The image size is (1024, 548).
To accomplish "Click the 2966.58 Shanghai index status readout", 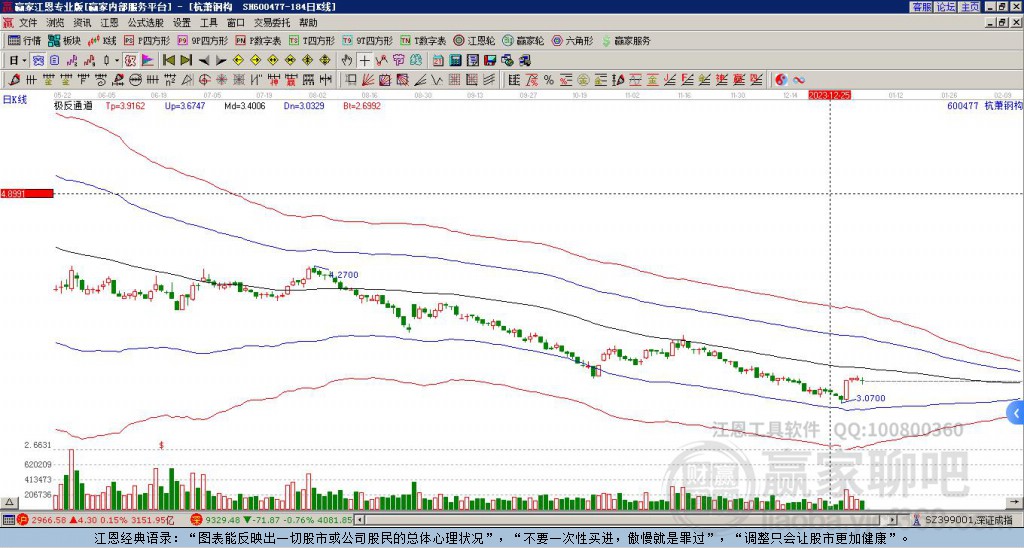I will point(96,520).
